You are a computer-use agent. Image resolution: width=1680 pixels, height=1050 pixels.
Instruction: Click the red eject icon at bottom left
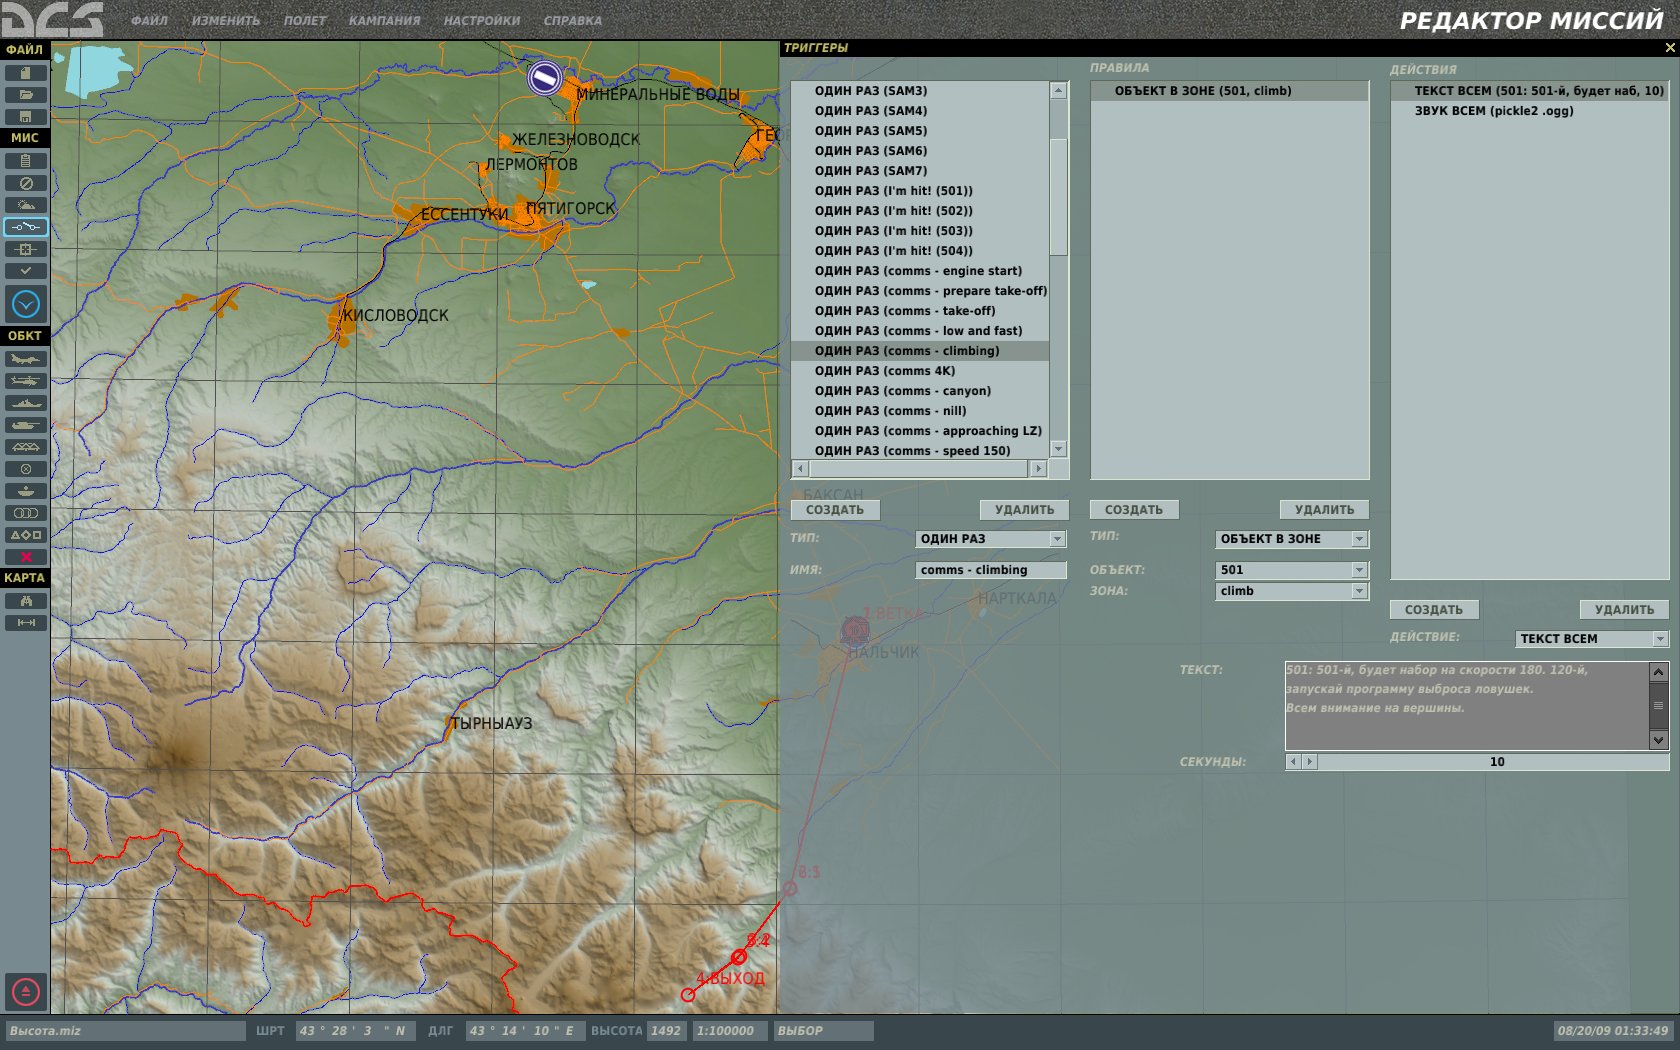pyautogui.click(x=26, y=992)
